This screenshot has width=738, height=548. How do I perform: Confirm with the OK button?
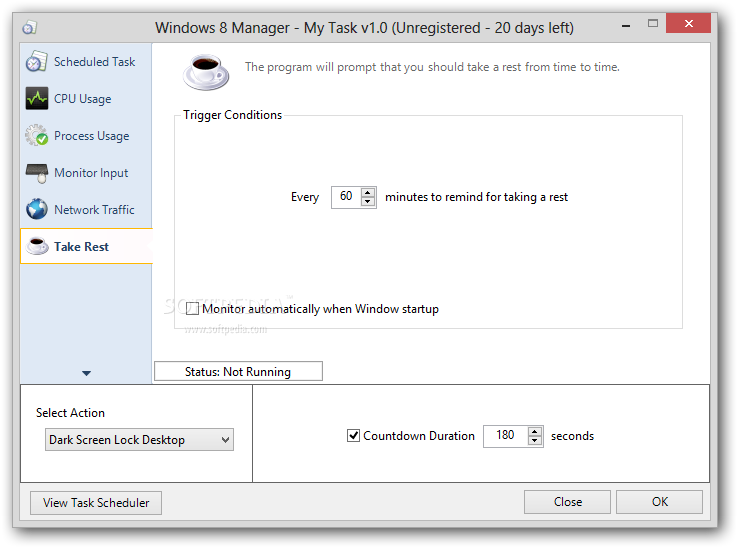tap(659, 502)
